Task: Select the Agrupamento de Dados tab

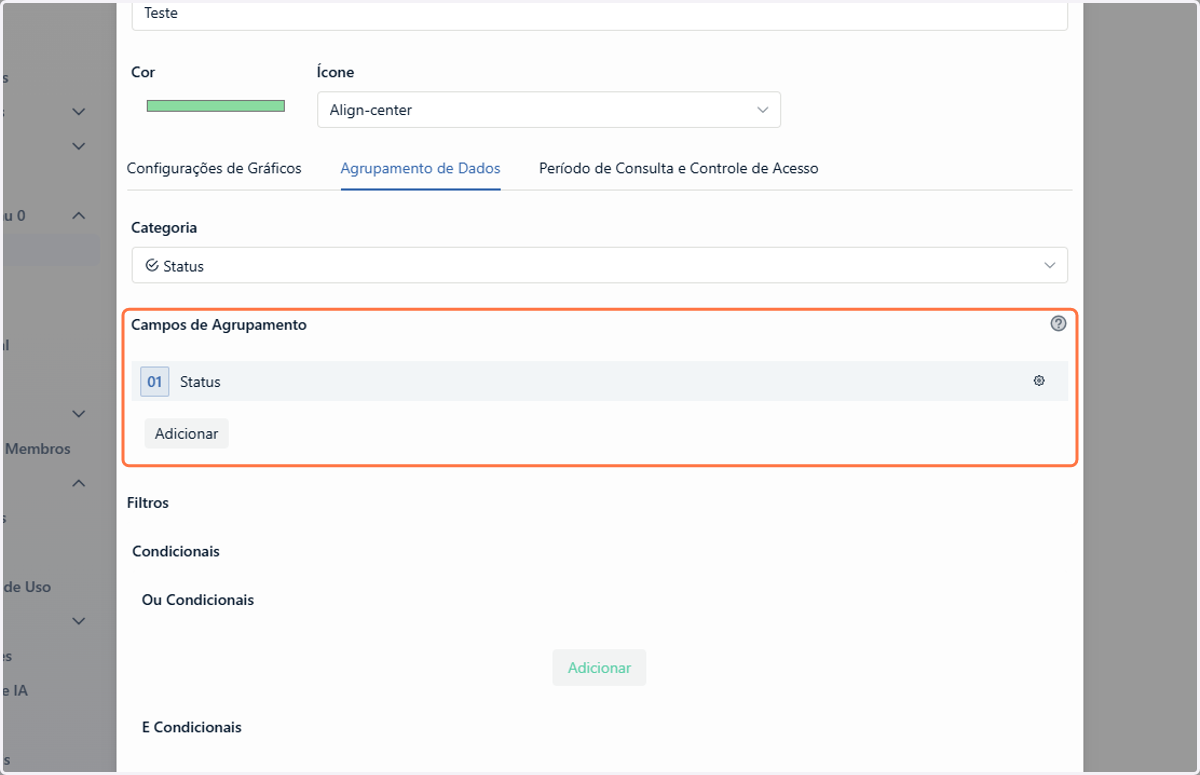Action: (x=420, y=169)
